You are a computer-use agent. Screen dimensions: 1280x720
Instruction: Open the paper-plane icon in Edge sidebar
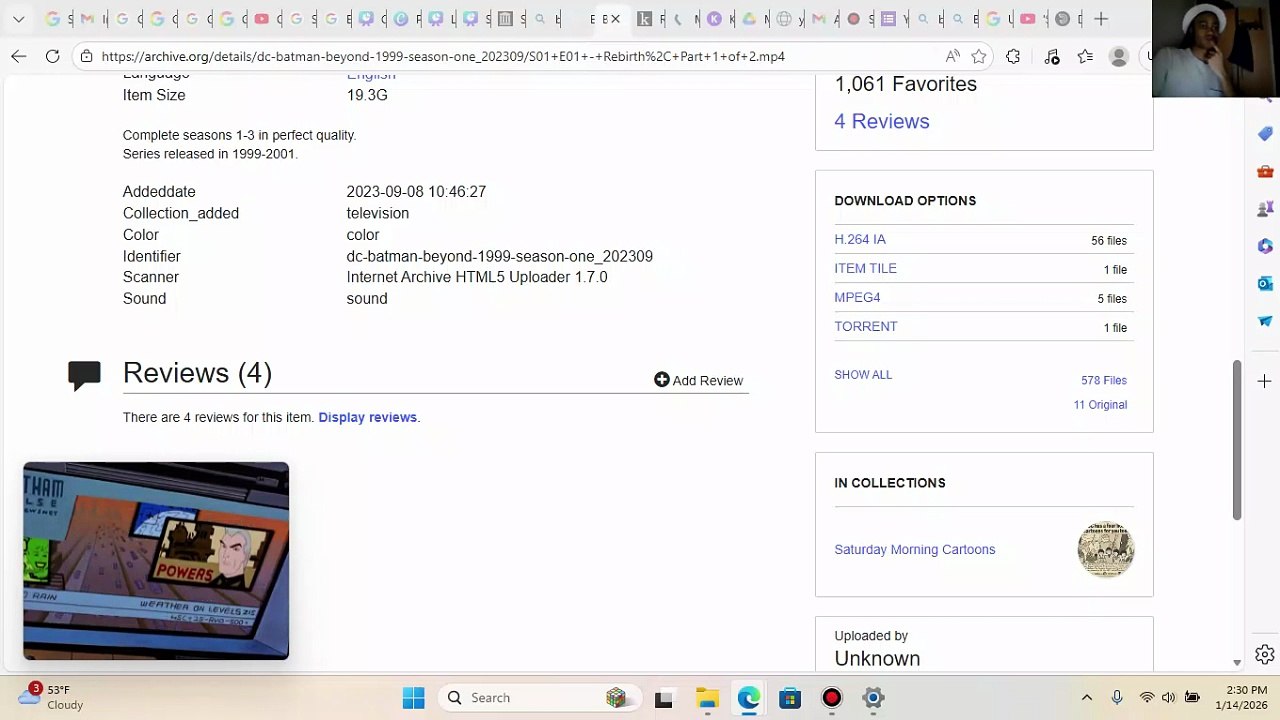1265,321
